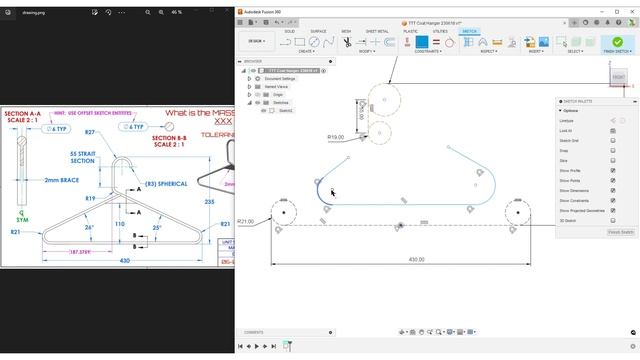The image size is (640, 360).
Task: Click the Insert Derive icon
Action: pos(529,42)
